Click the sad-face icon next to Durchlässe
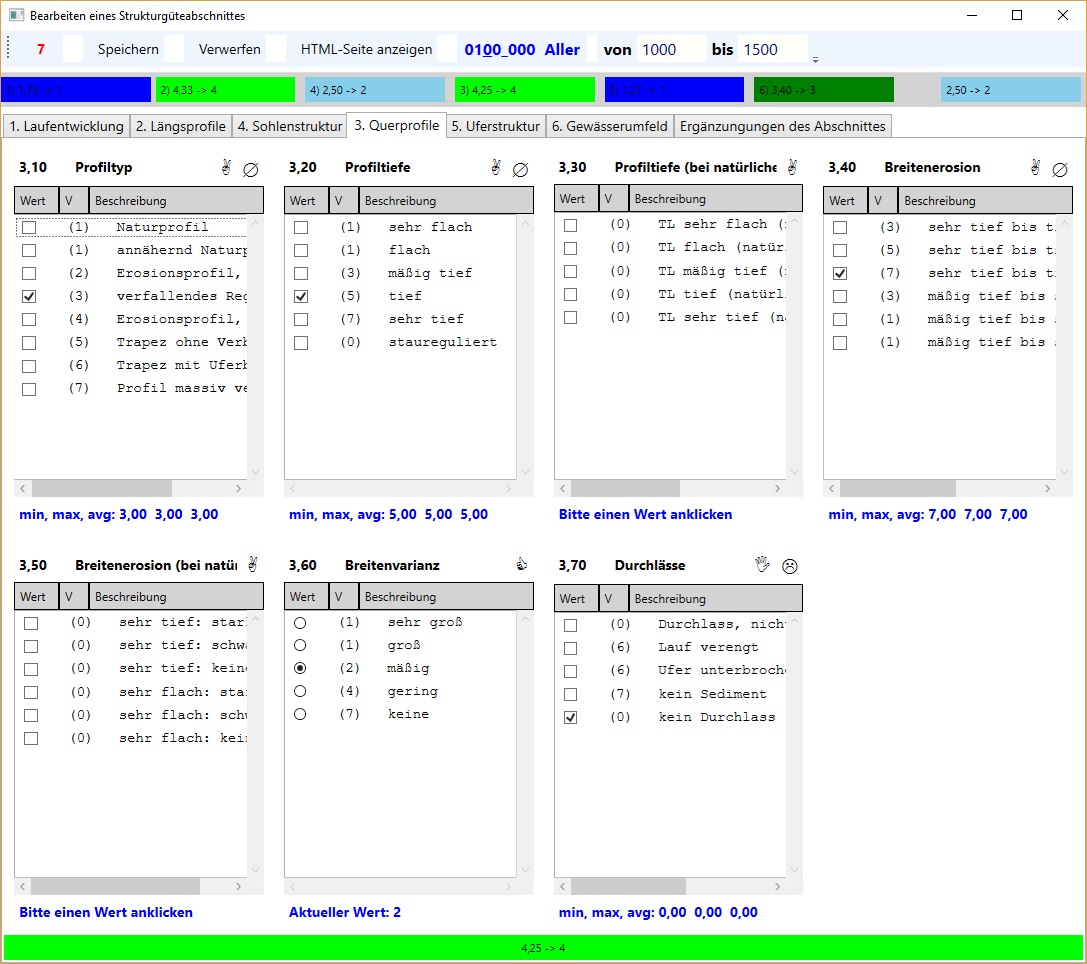This screenshot has width=1087, height=964. click(x=790, y=566)
